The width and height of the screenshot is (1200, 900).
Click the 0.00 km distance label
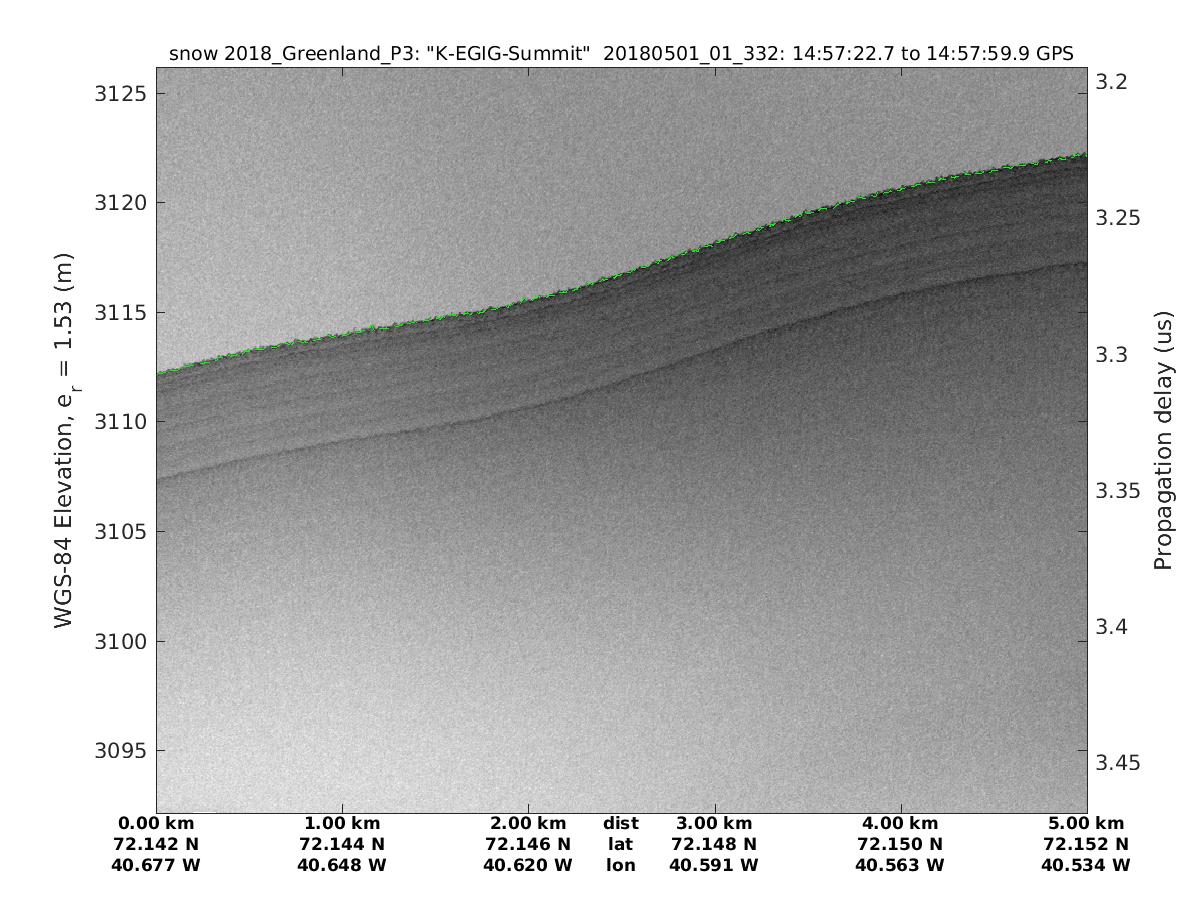(157, 824)
